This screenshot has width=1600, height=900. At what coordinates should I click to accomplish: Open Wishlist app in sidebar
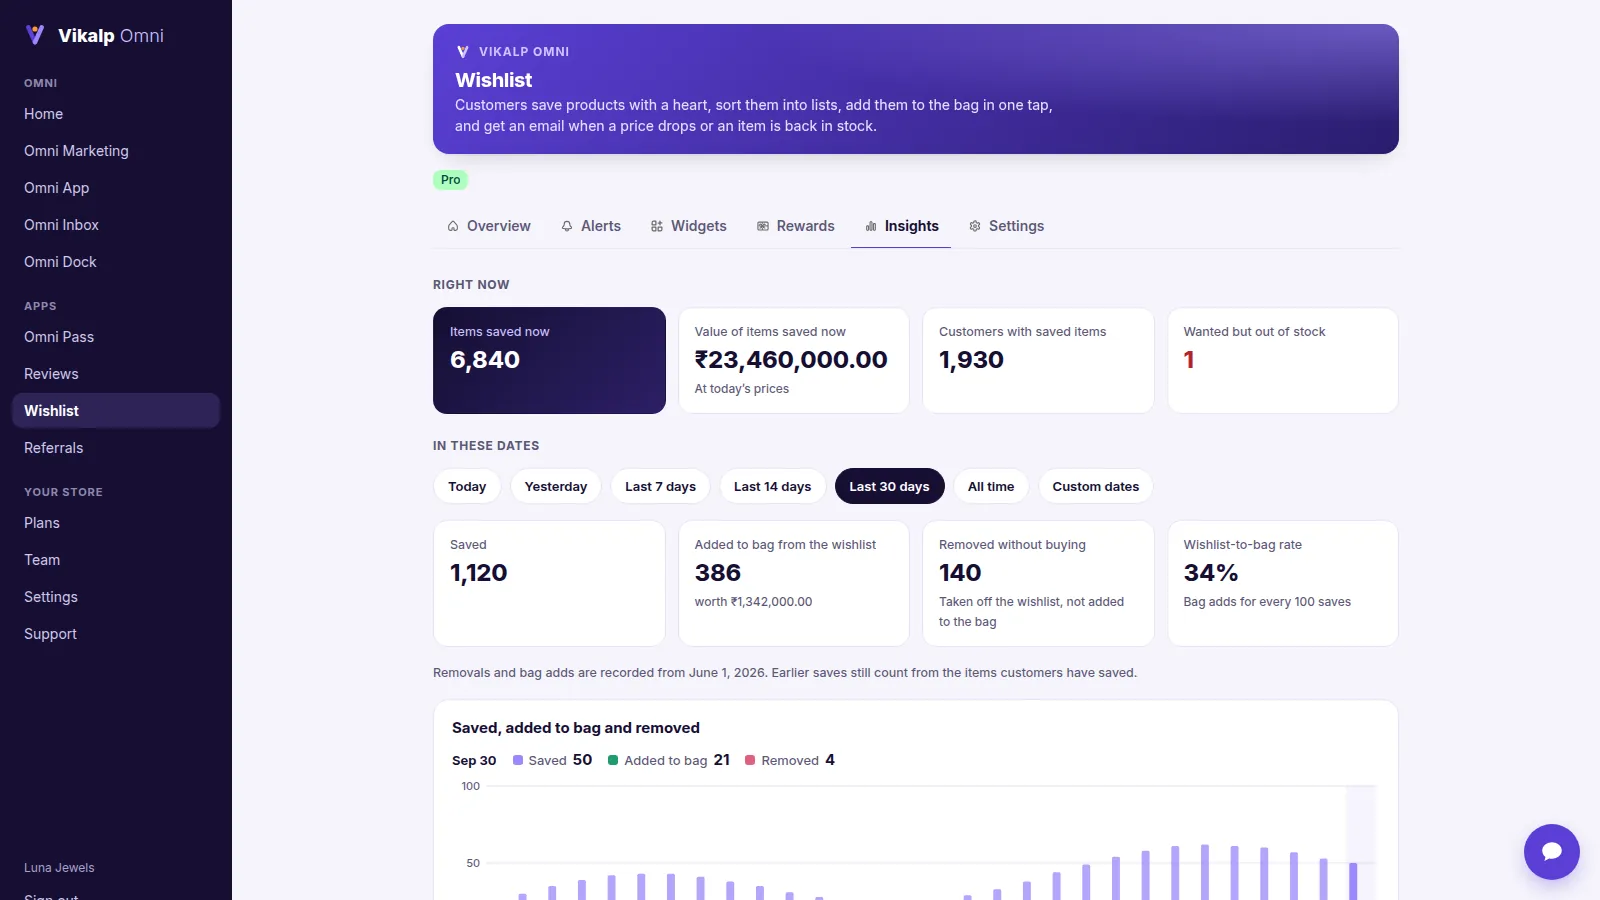click(116, 411)
